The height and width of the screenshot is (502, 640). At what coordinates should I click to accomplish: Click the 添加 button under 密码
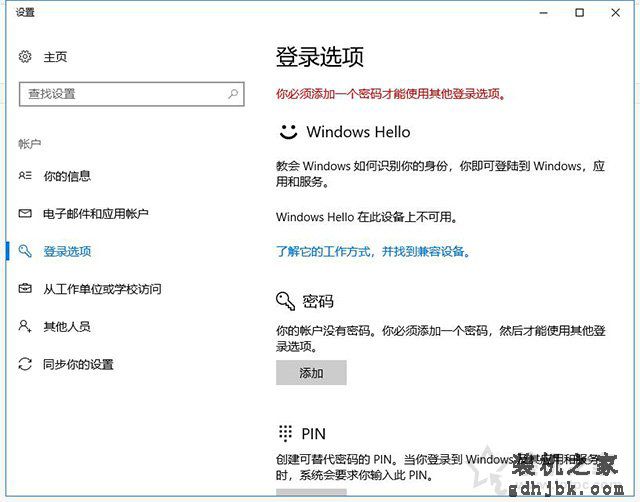point(311,372)
